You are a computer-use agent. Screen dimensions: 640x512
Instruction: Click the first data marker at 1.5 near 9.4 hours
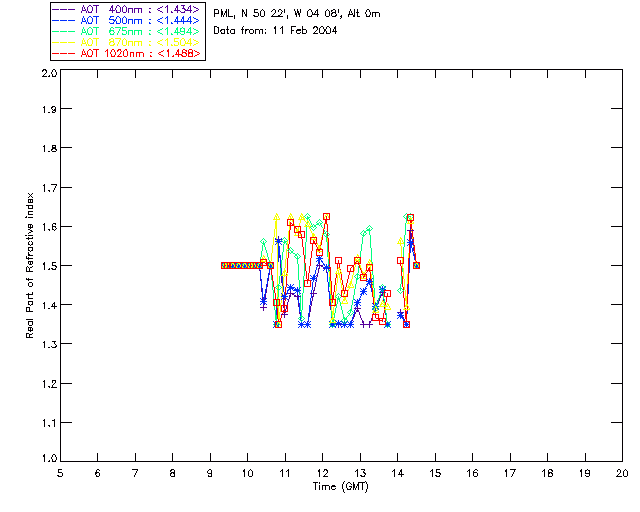point(224,265)
